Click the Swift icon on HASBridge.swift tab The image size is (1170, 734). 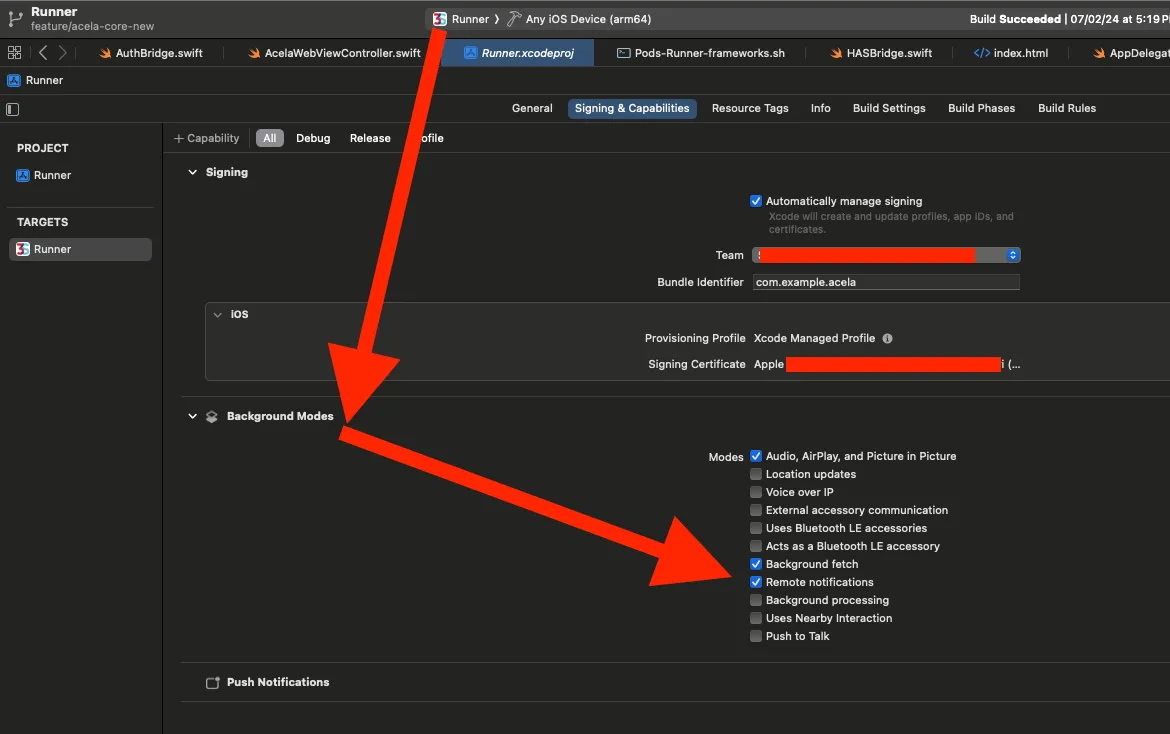[x=836, y=53]
